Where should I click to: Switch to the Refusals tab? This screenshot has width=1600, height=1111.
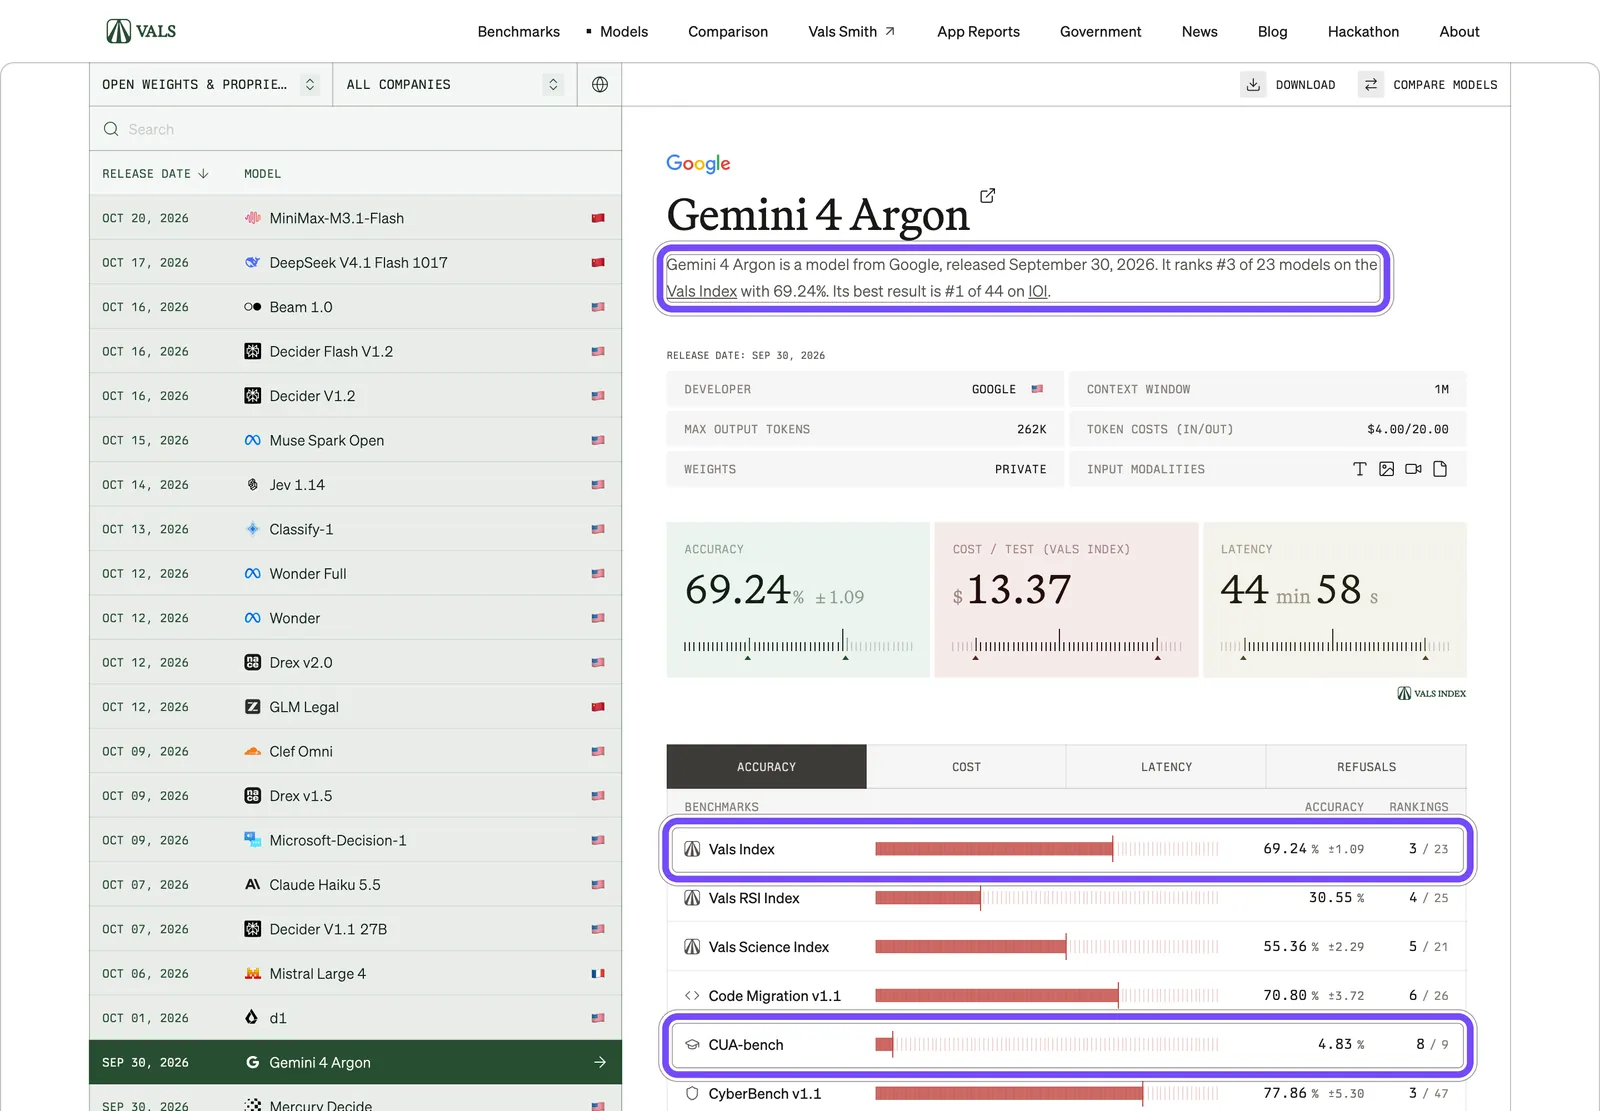[x=1366, y=767]
